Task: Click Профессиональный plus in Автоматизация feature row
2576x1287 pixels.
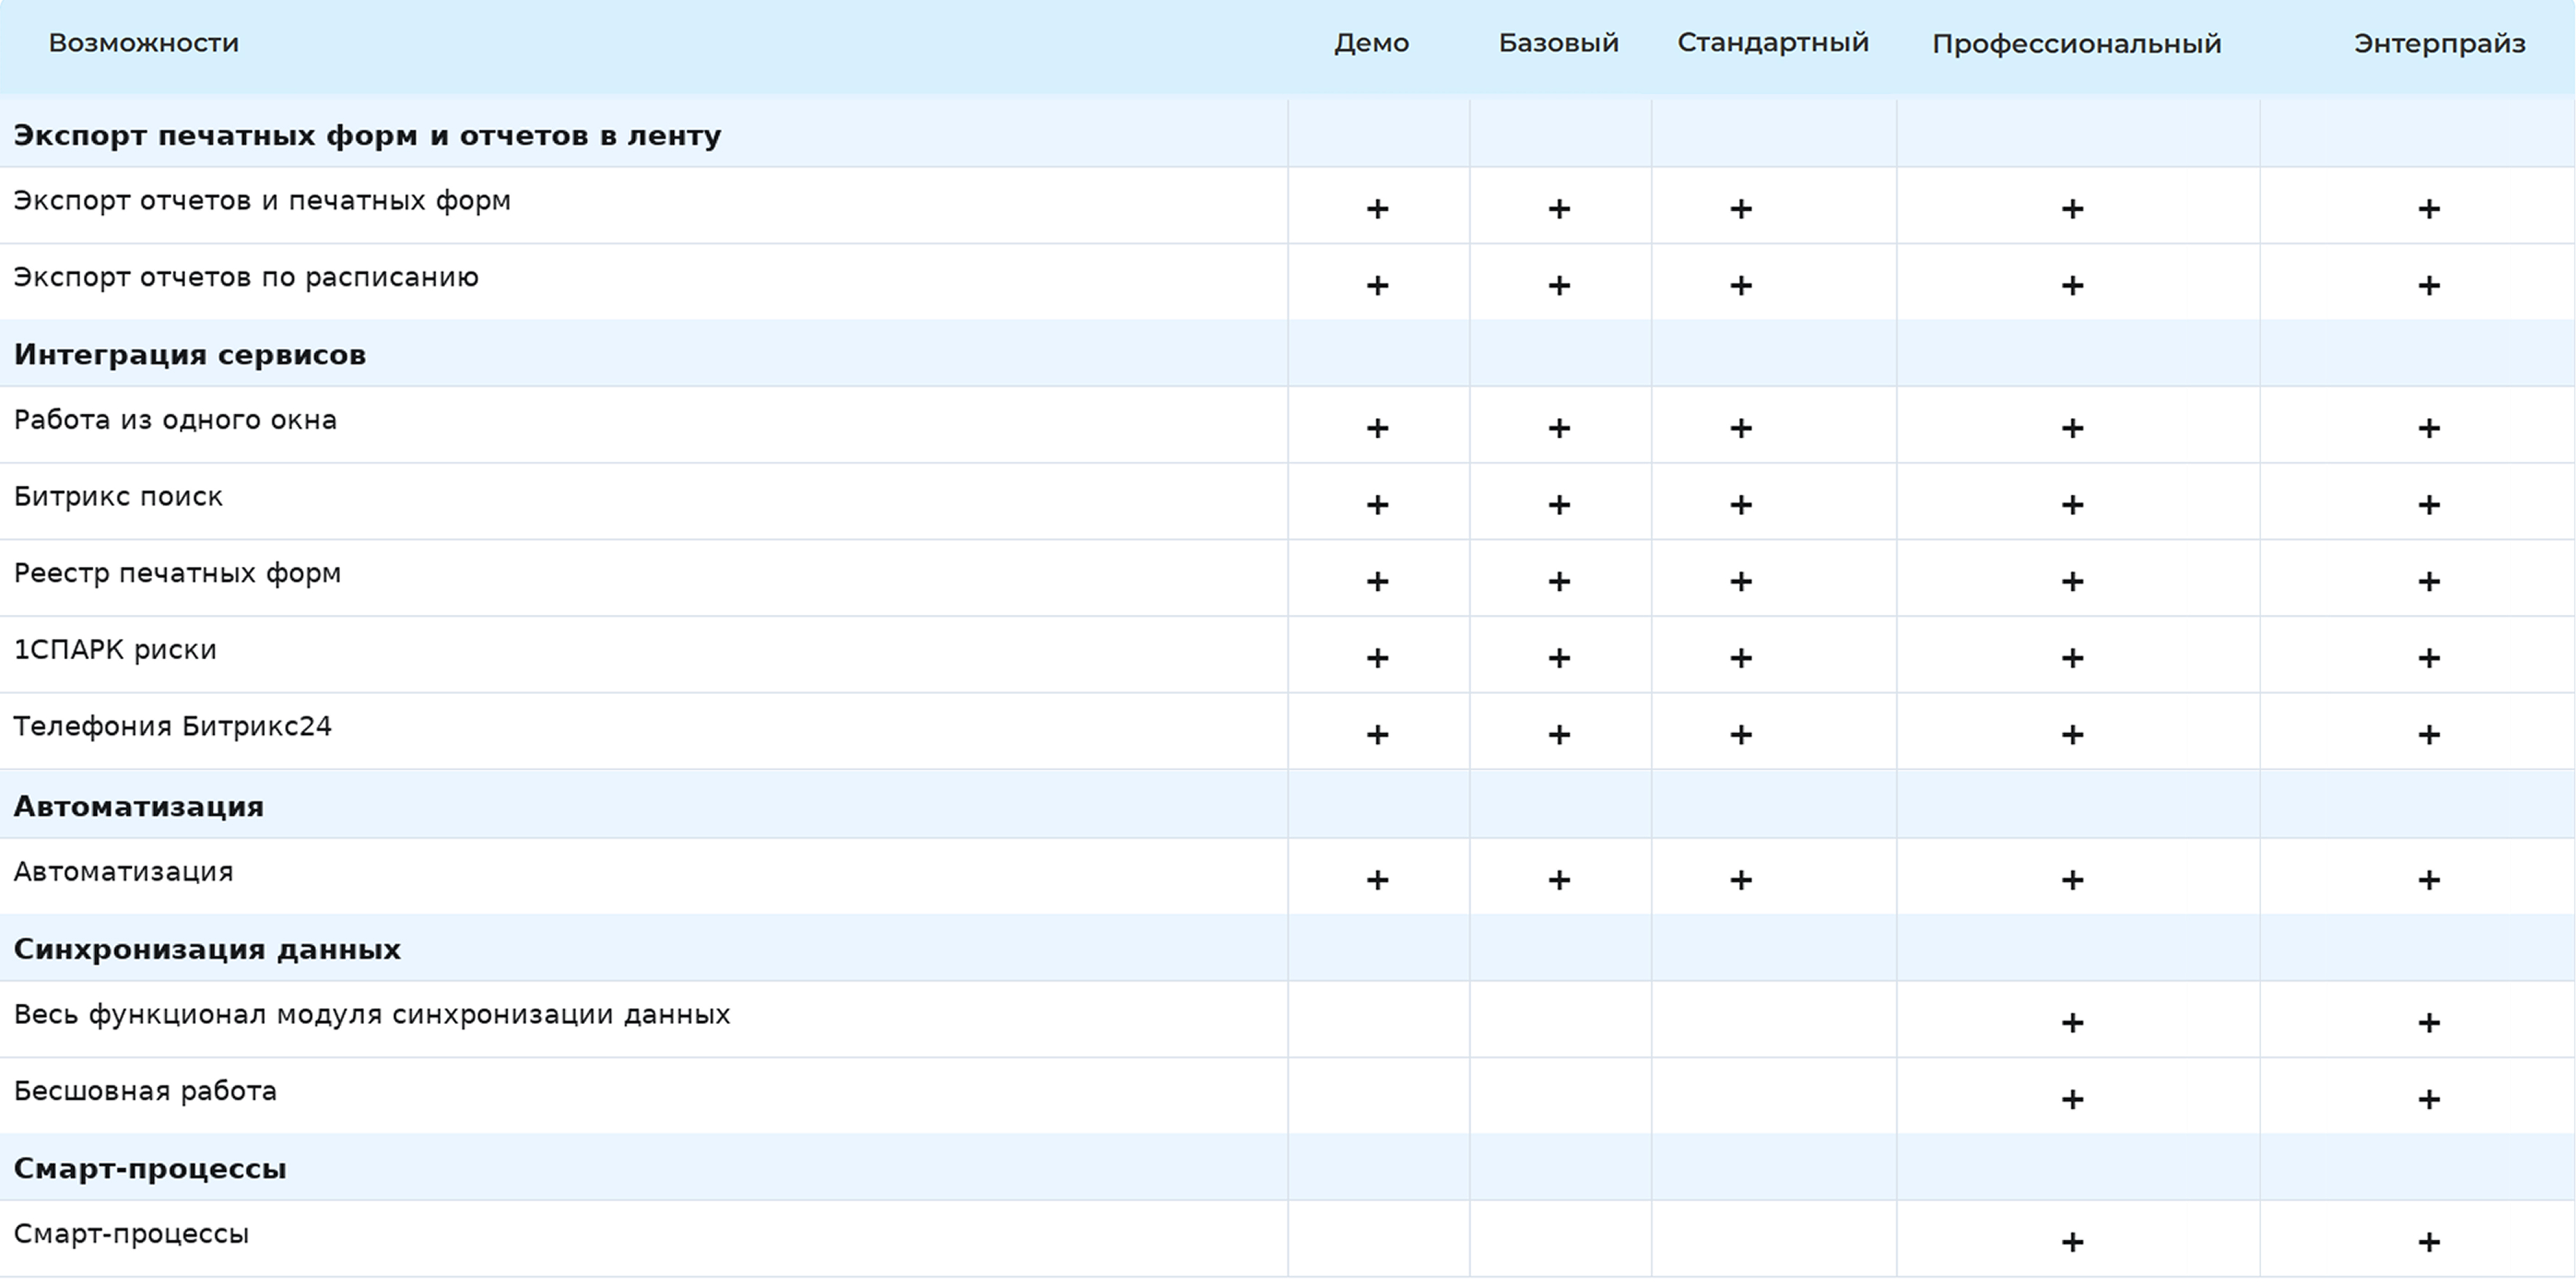Action: click(x=2073, y=880)
